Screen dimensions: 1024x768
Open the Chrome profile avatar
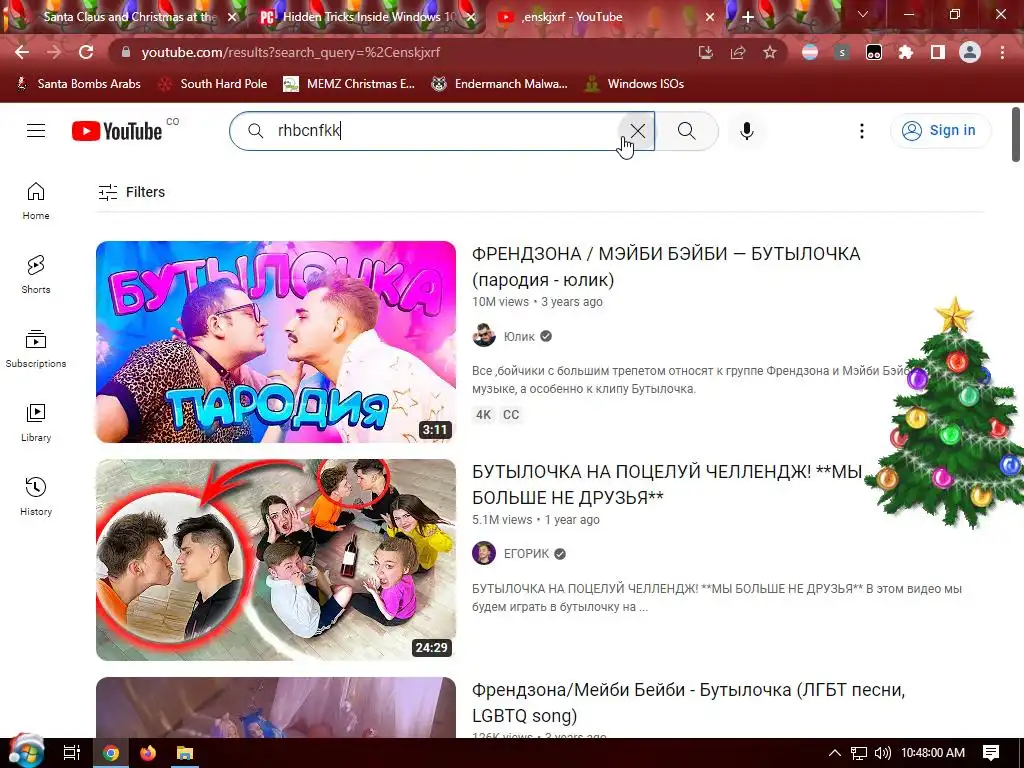click(x=970, y=52)
